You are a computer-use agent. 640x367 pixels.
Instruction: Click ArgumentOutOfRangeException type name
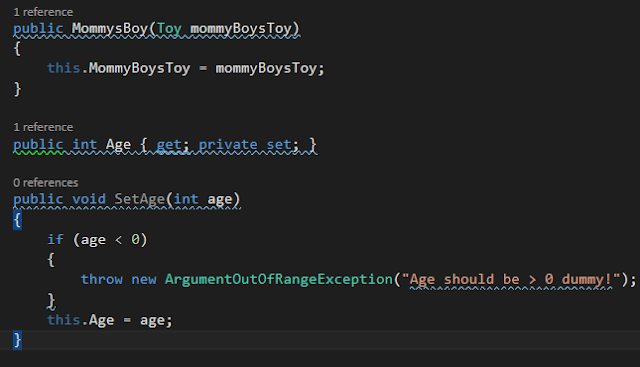(279, 280)
